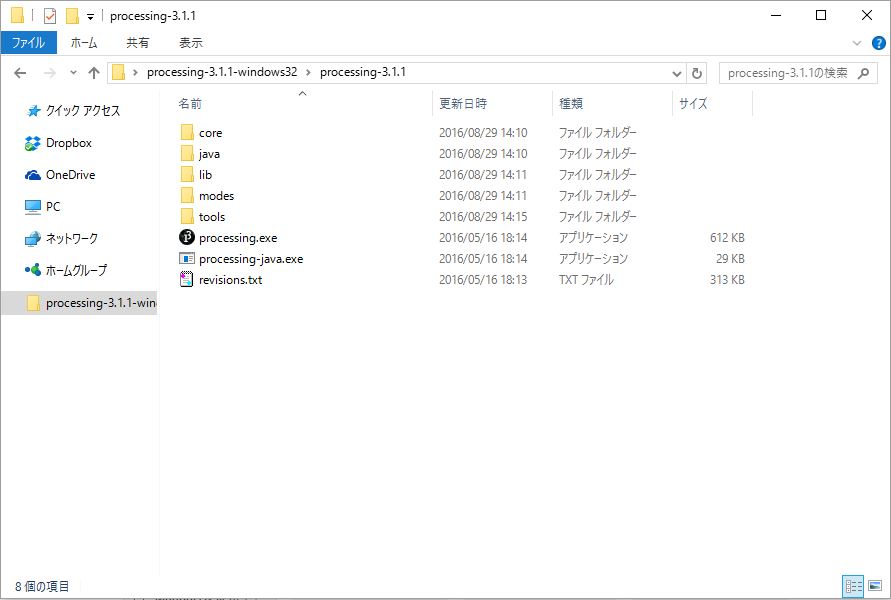Click processing-3.1.1 in the address path

(363, 72)
